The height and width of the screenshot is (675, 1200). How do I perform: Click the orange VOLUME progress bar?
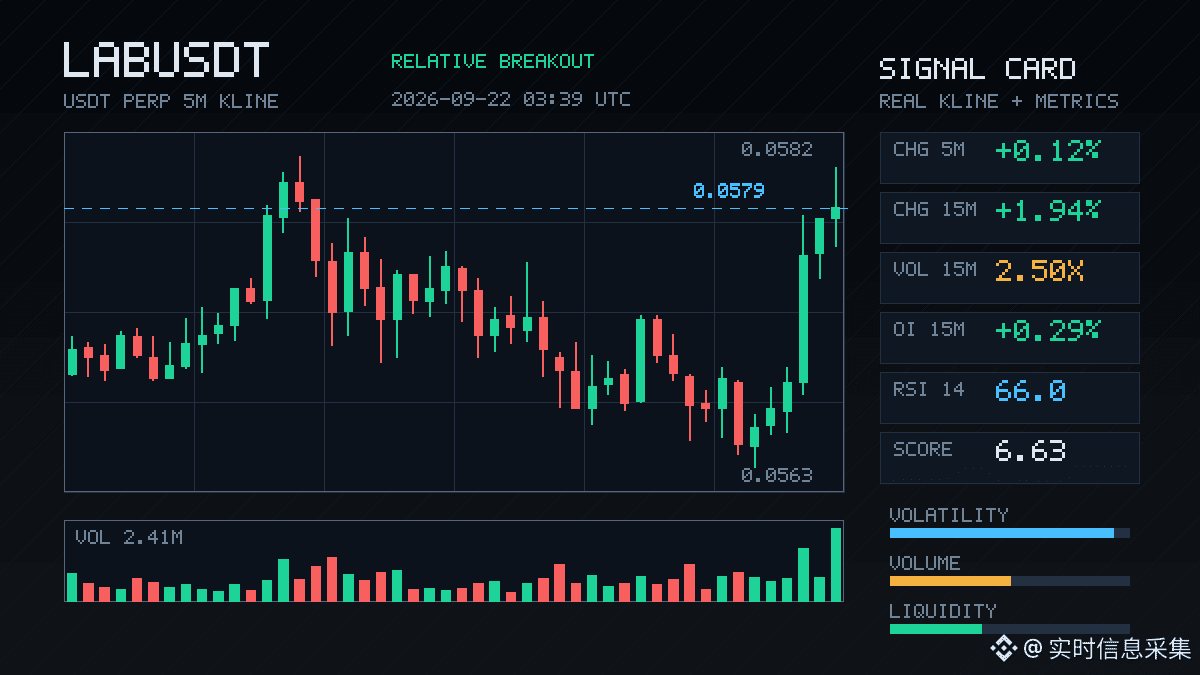click(950, 581)
